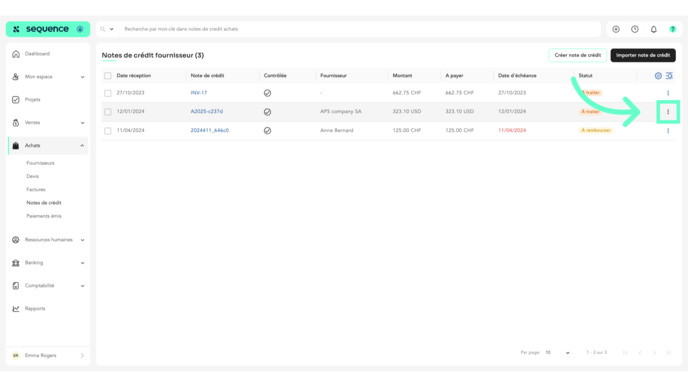This screenshot has width=688, height=387.
Task: Toggle the select-all header checkbox
Action: (x=108, y=76)
